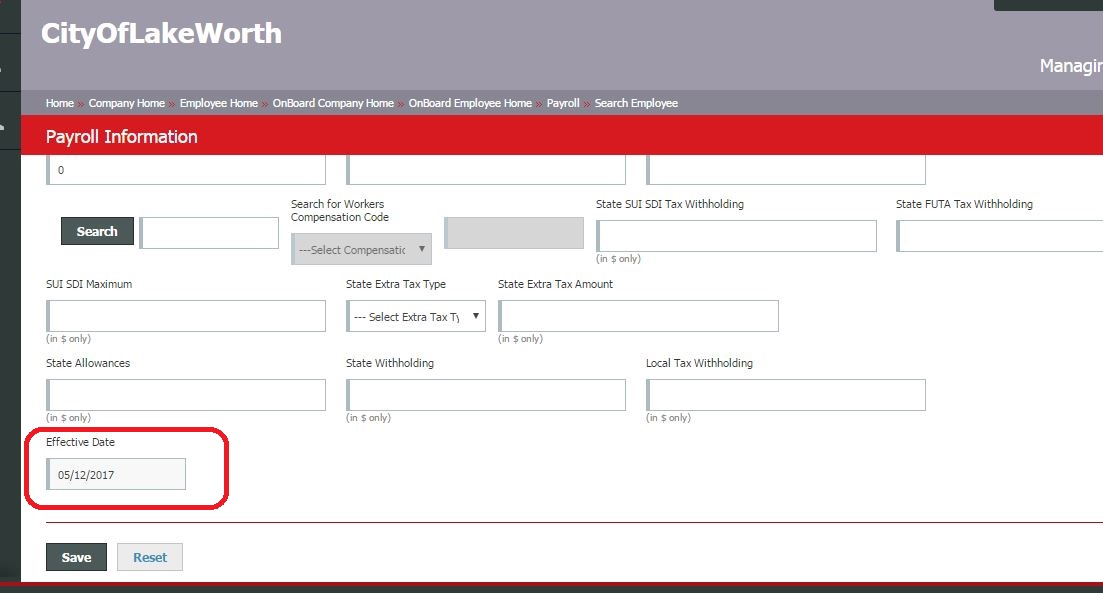Focus State SUI SDI Tax Withholding field
Screen dimensions: 1103x593
click(x=737, y=236)
